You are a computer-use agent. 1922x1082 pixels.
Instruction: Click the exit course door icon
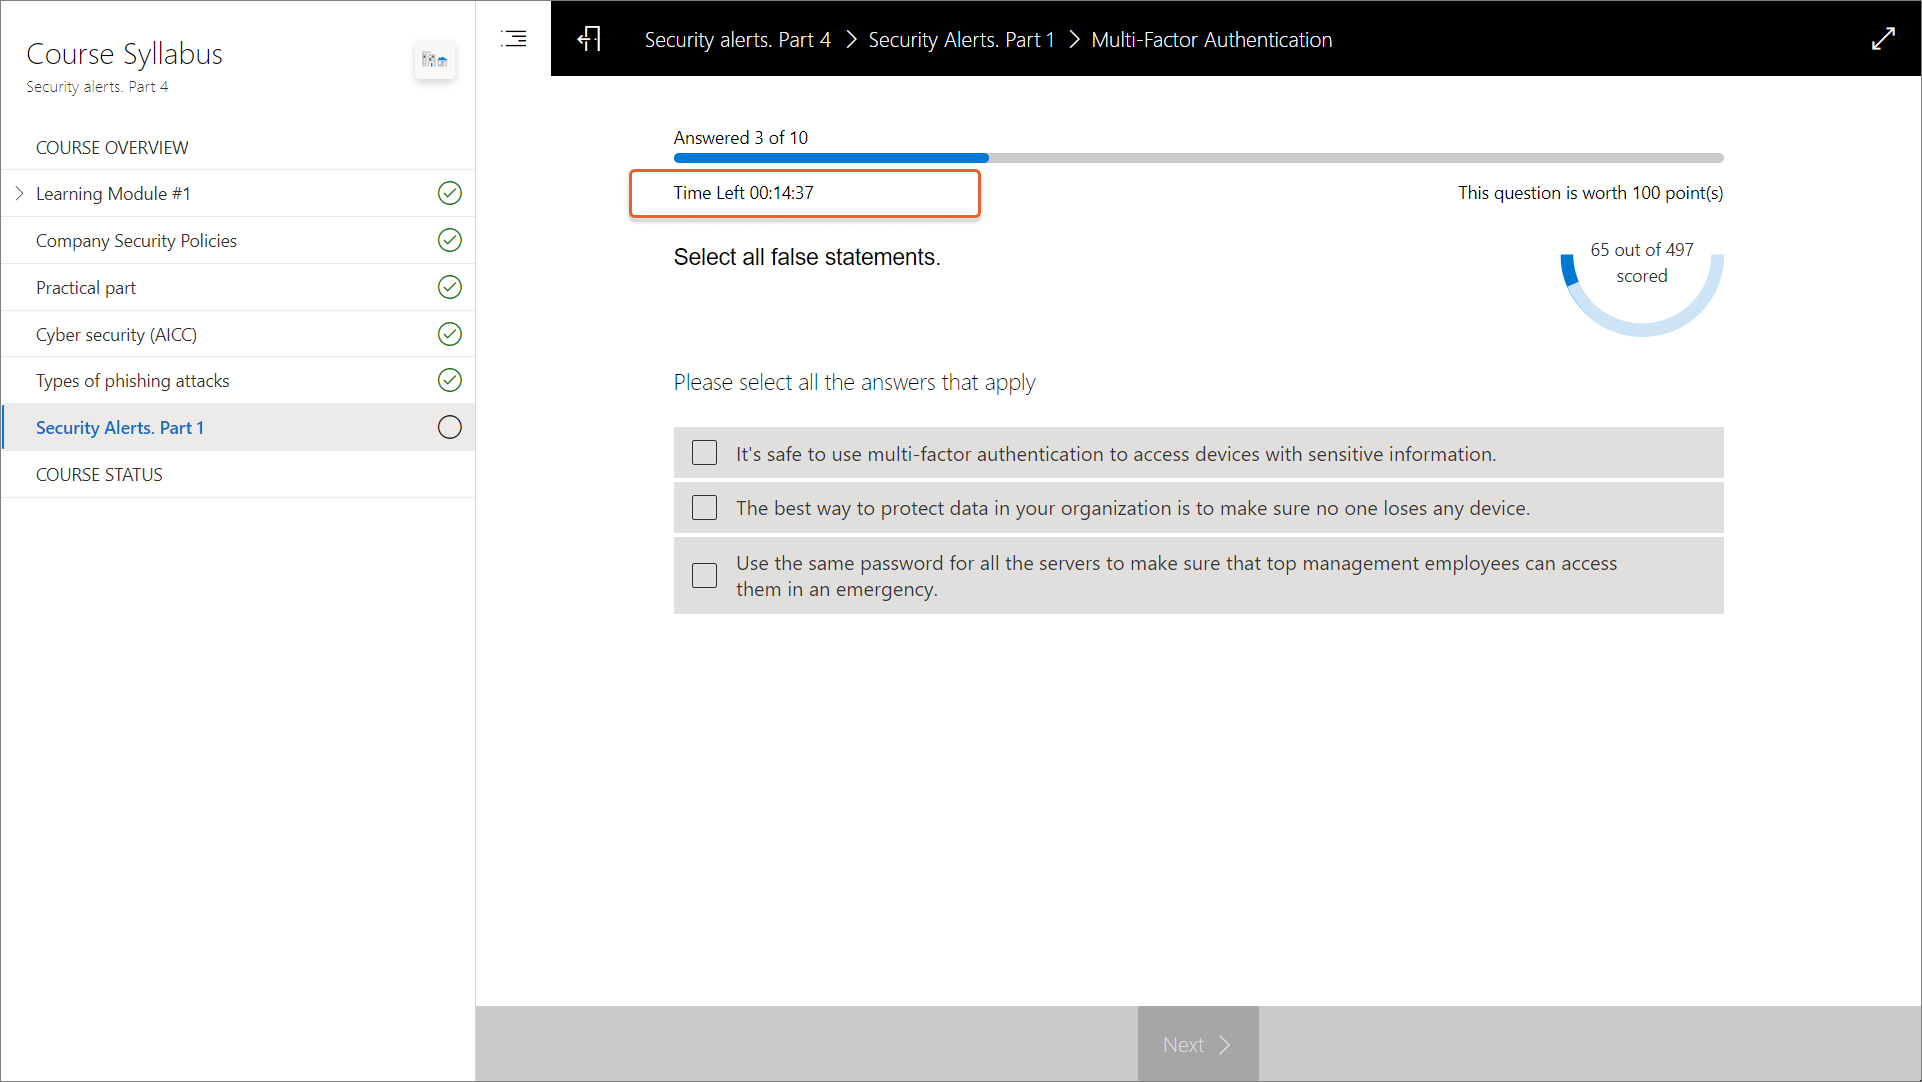[590, 39]
